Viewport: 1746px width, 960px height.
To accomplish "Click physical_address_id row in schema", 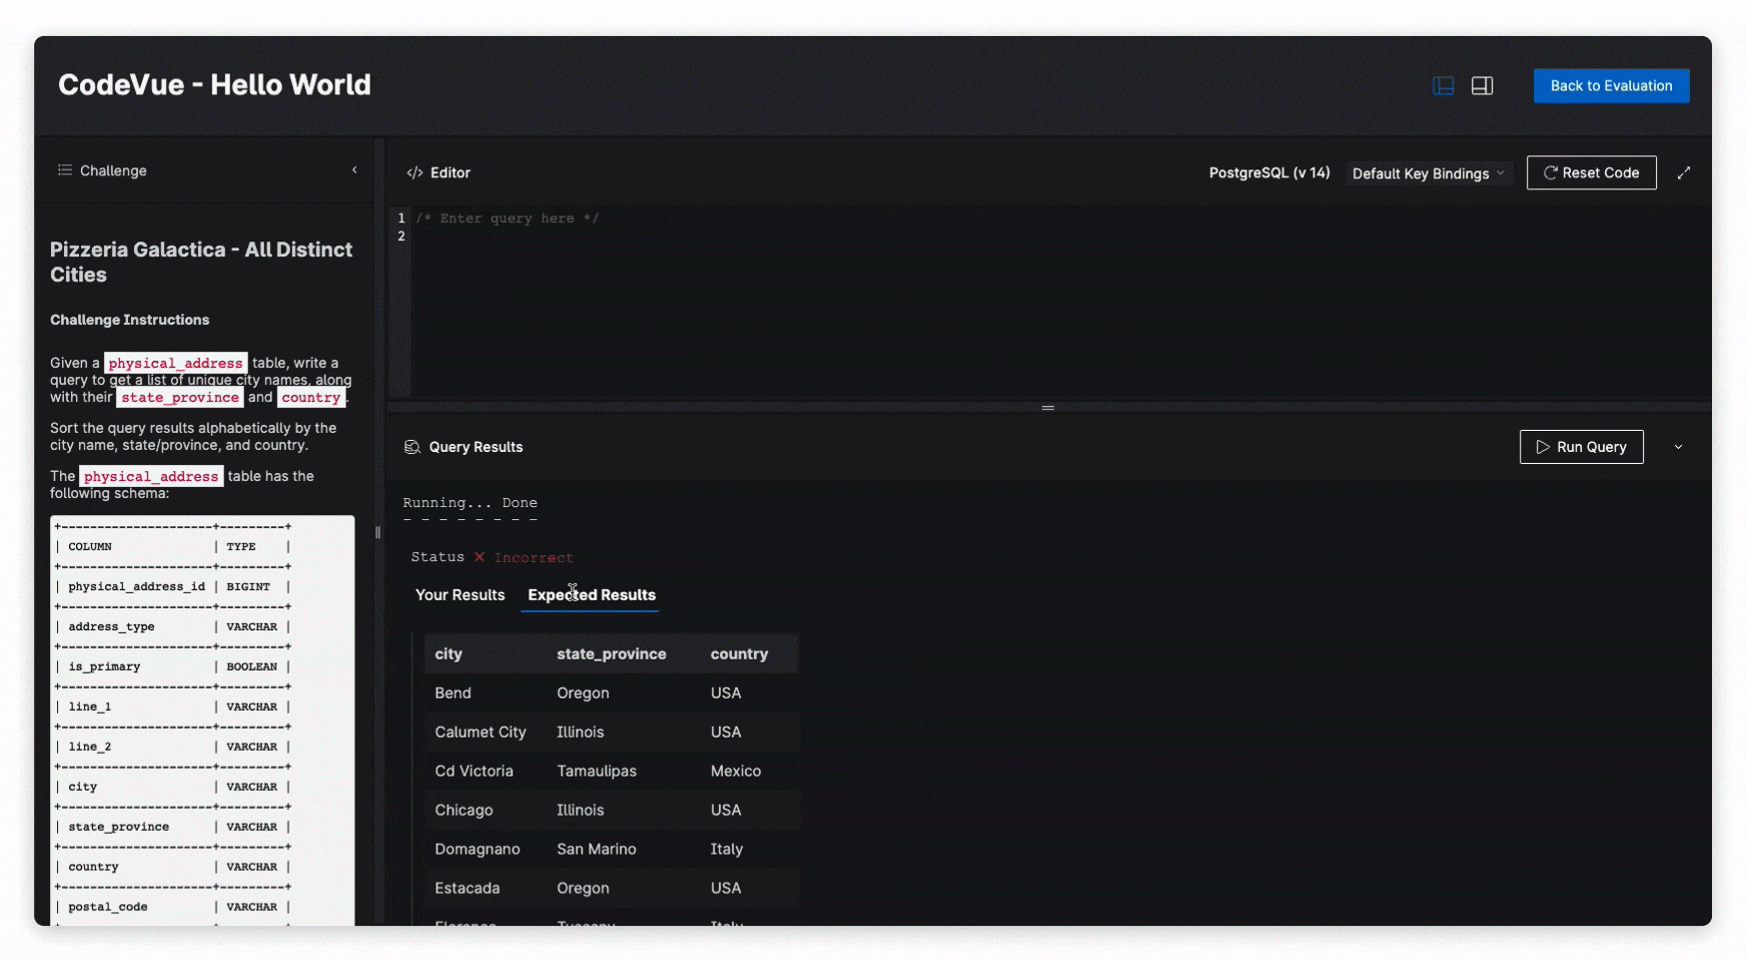I will [x=172, y=587].
